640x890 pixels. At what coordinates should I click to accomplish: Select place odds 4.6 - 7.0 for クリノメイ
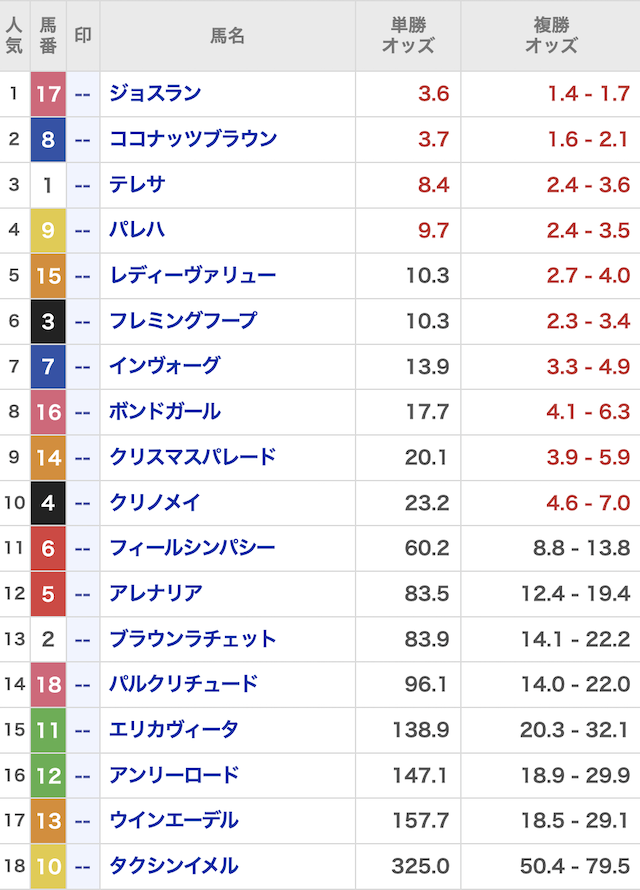pos(588,503)
